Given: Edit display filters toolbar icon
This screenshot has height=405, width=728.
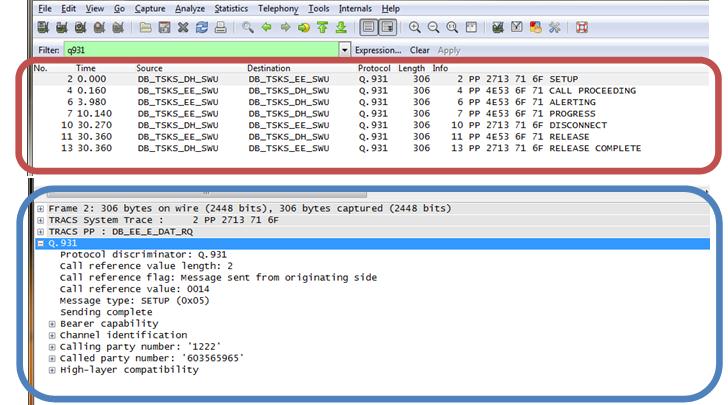Looking at the screenshot, I should click(516, 27).
